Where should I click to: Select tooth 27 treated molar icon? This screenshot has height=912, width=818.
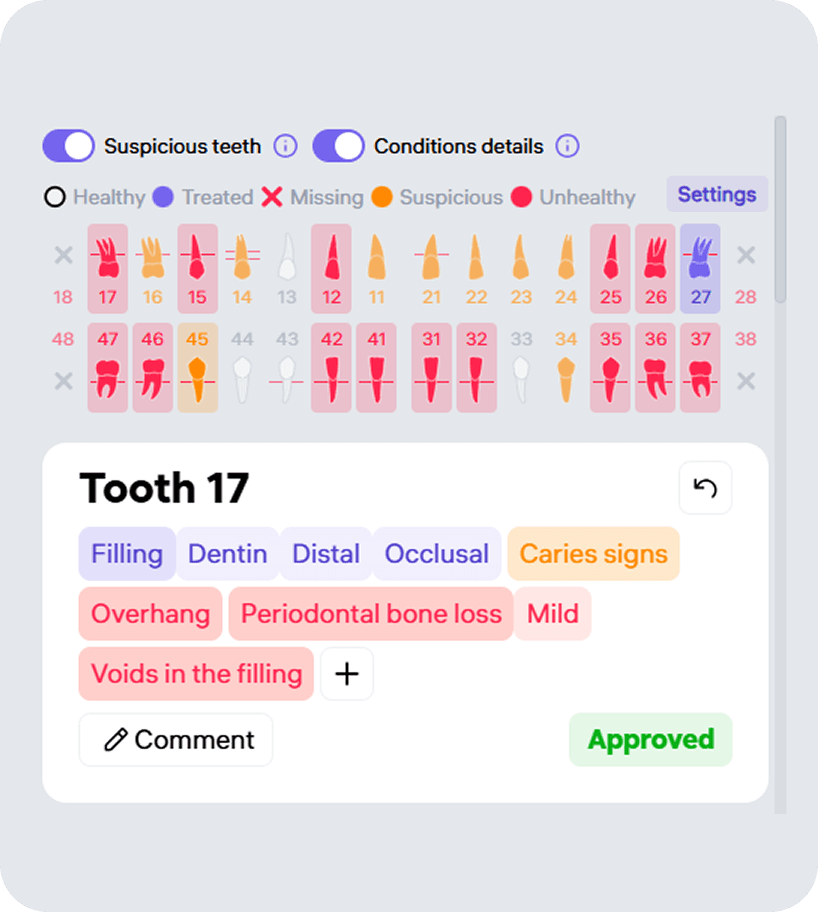coord(700,269)
